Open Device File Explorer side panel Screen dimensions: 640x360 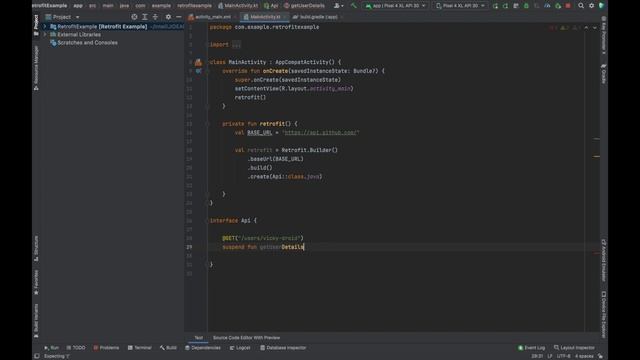(x=604, y=314)
